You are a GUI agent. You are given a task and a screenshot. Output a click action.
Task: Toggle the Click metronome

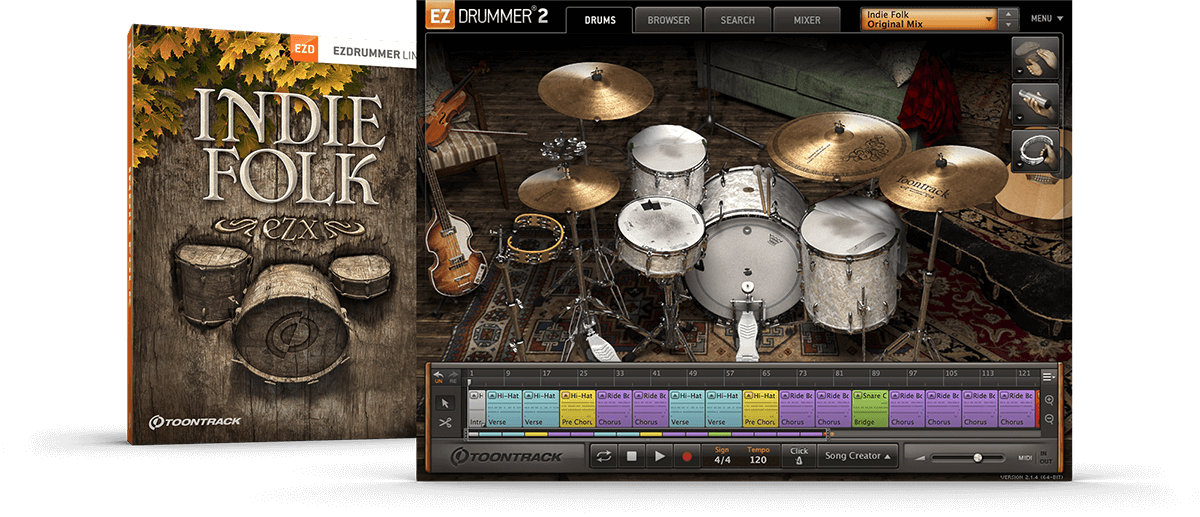click(x=798, y=456)
